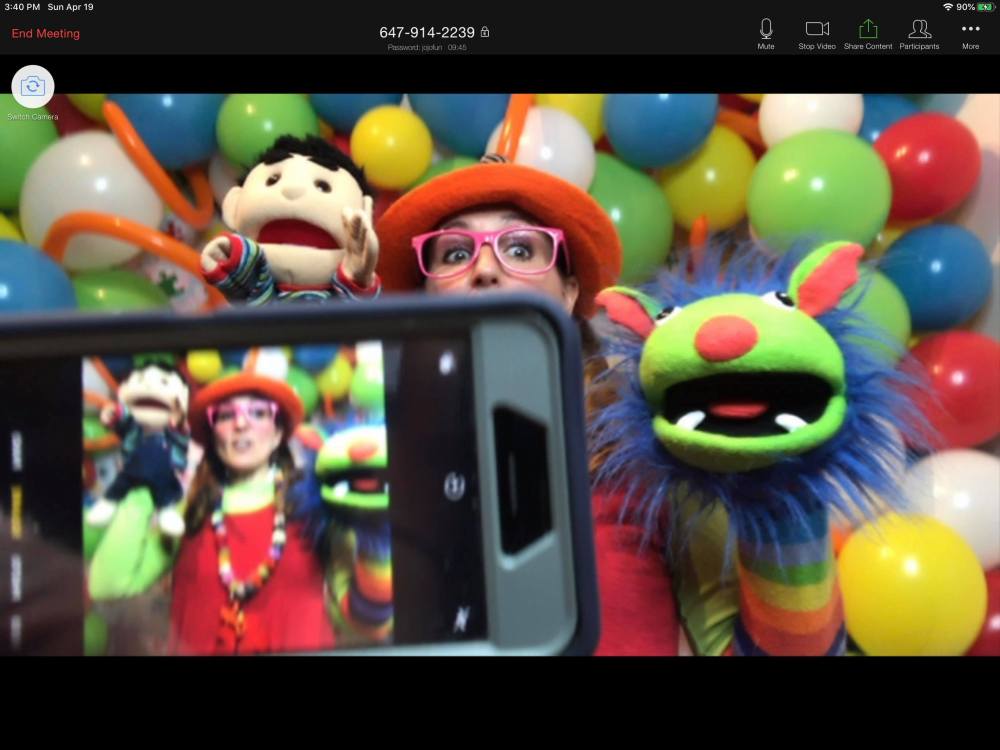Mute the microphone icon
The height and width of the screenshot is (750, 1000).
(x=766, y=28)
